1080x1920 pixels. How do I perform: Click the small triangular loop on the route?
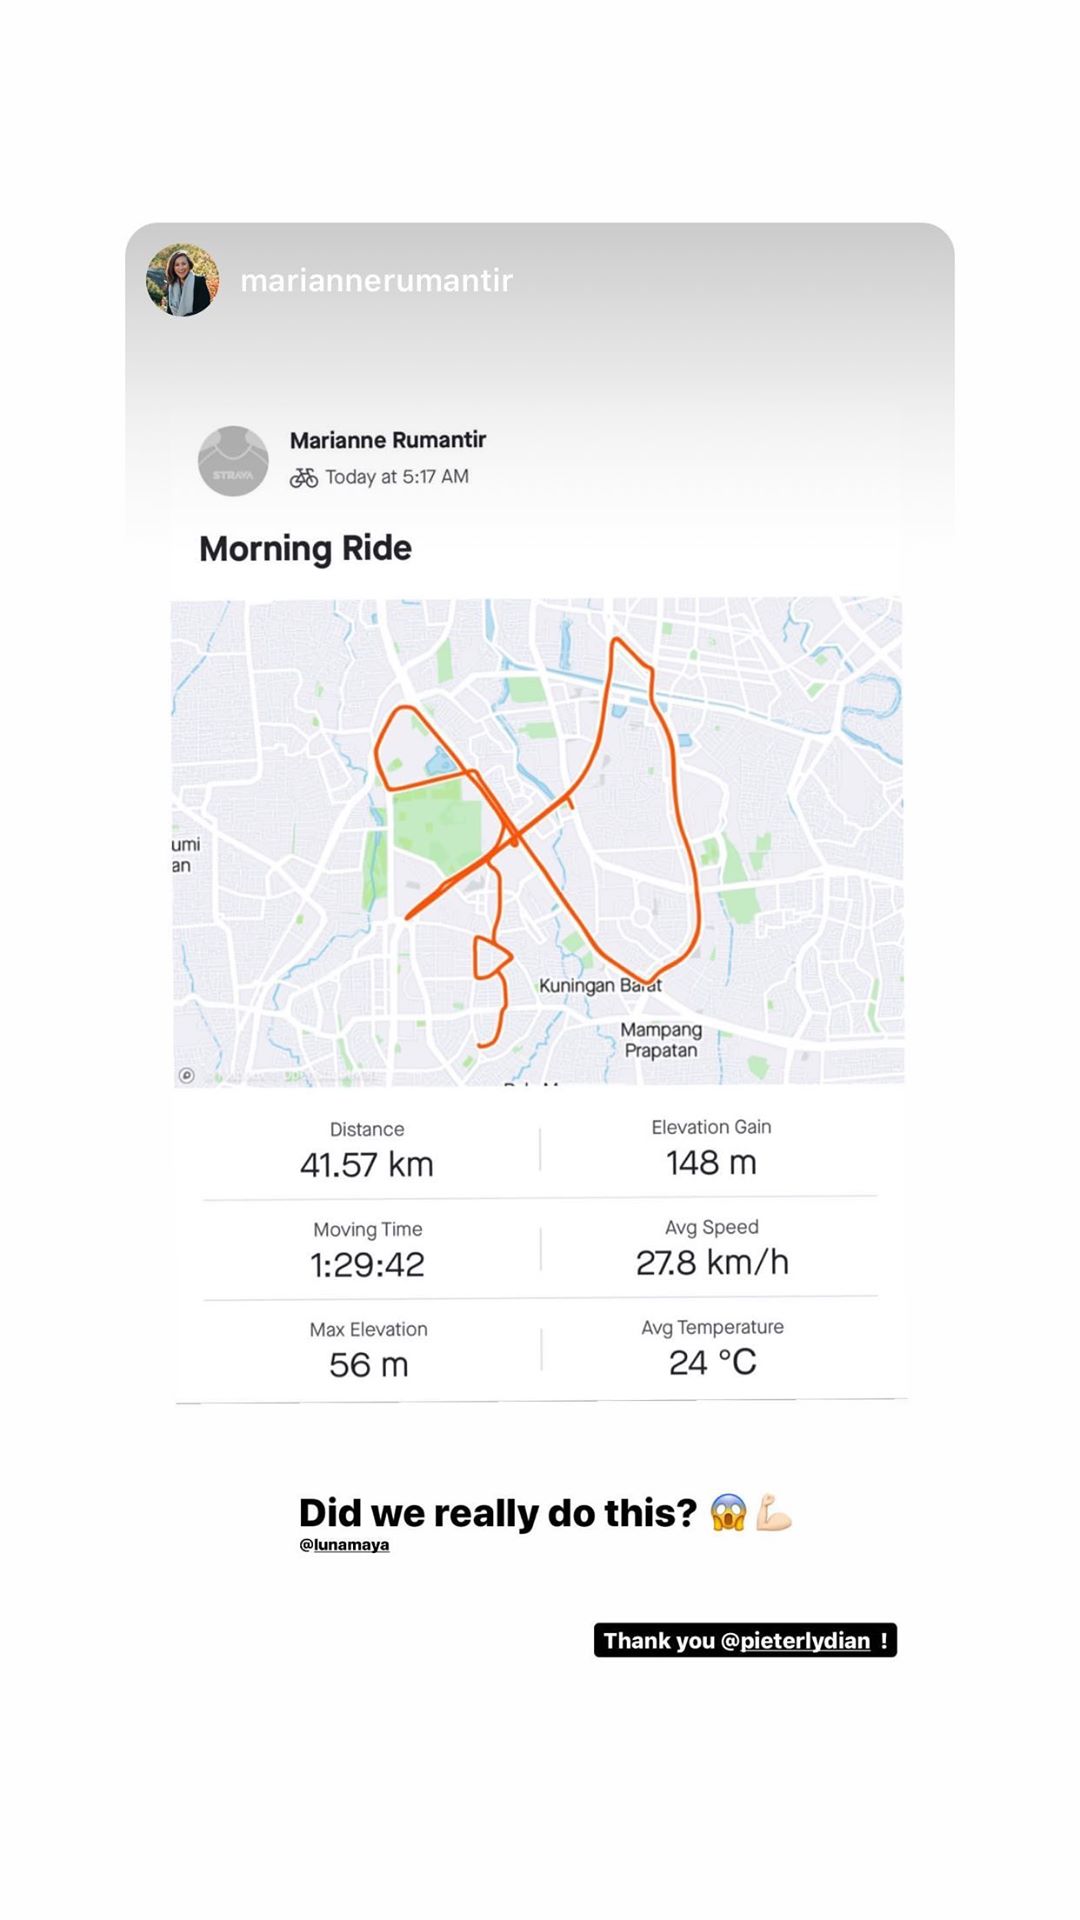[x=489, y=957]
